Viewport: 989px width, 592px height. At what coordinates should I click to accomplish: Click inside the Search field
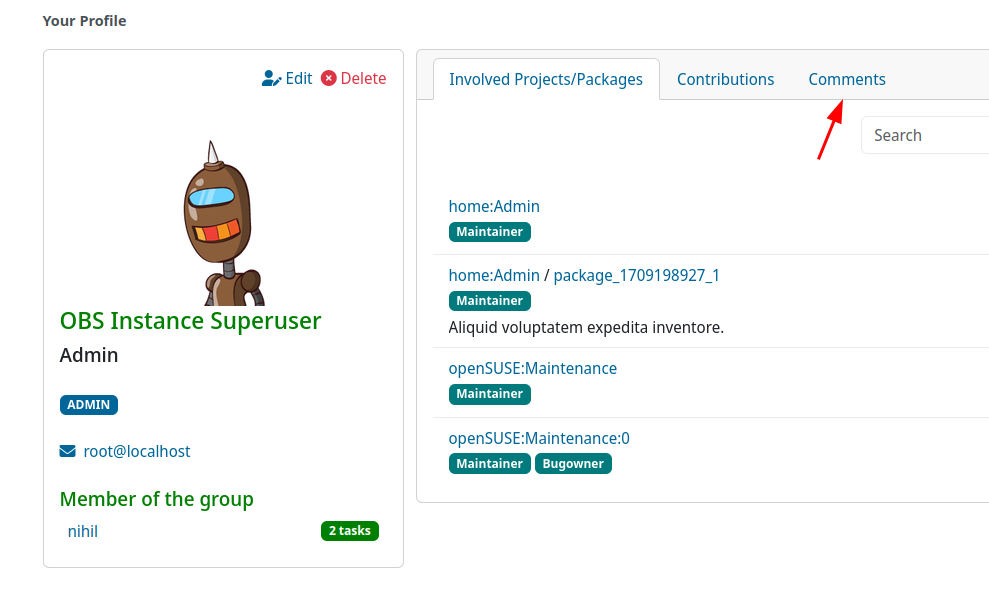927,134
